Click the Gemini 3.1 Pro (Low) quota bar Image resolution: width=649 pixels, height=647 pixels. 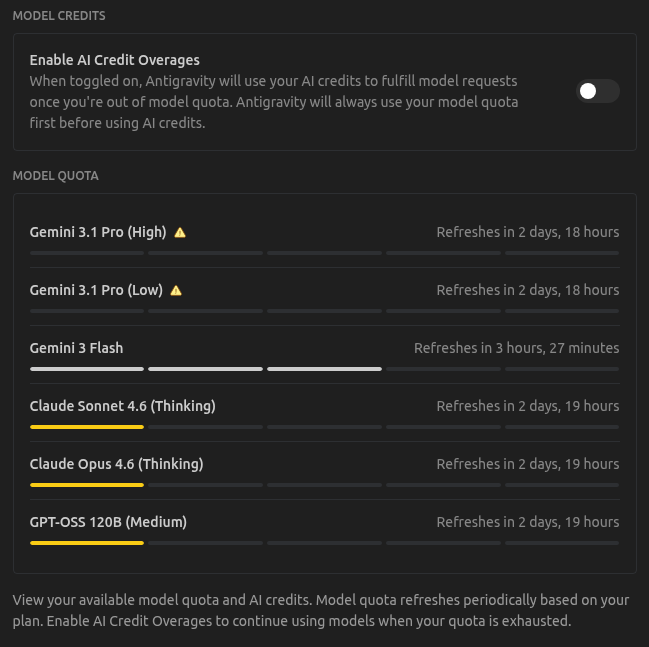pos(324,311)
